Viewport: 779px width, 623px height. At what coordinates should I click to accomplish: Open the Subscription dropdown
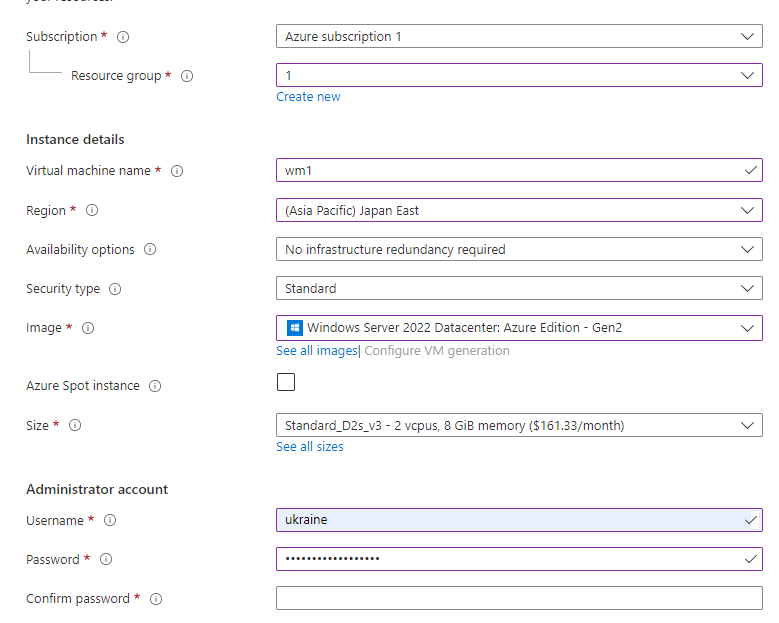(x=519, y=36)
